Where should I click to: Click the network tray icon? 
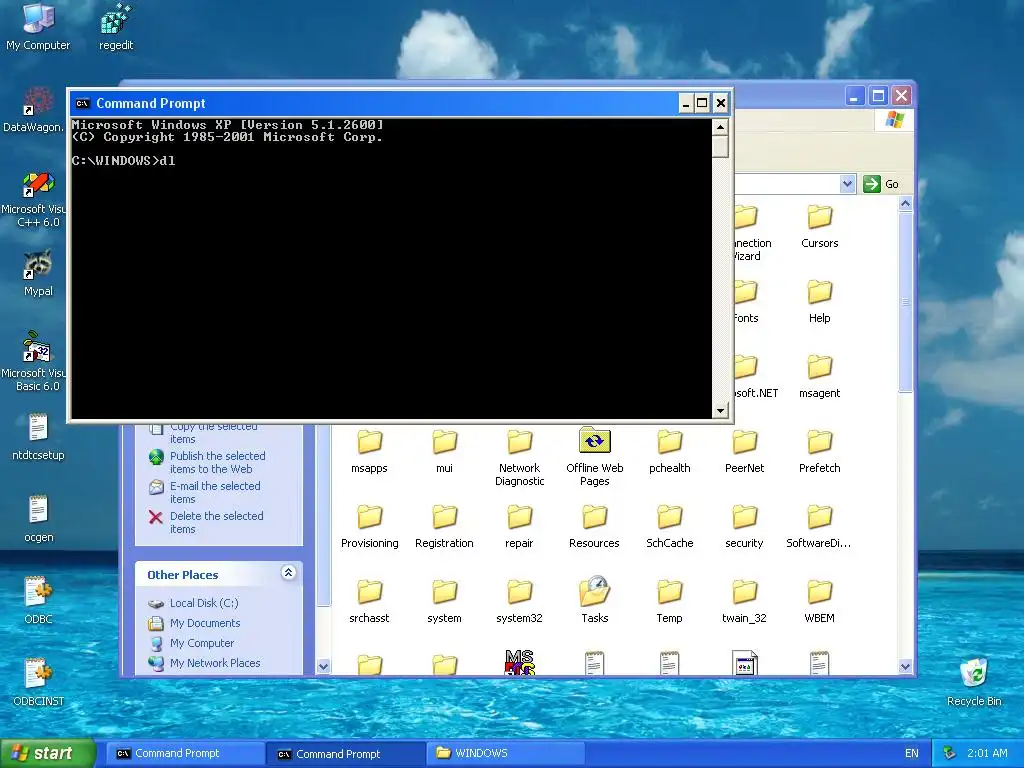click(x=950, y=753)
